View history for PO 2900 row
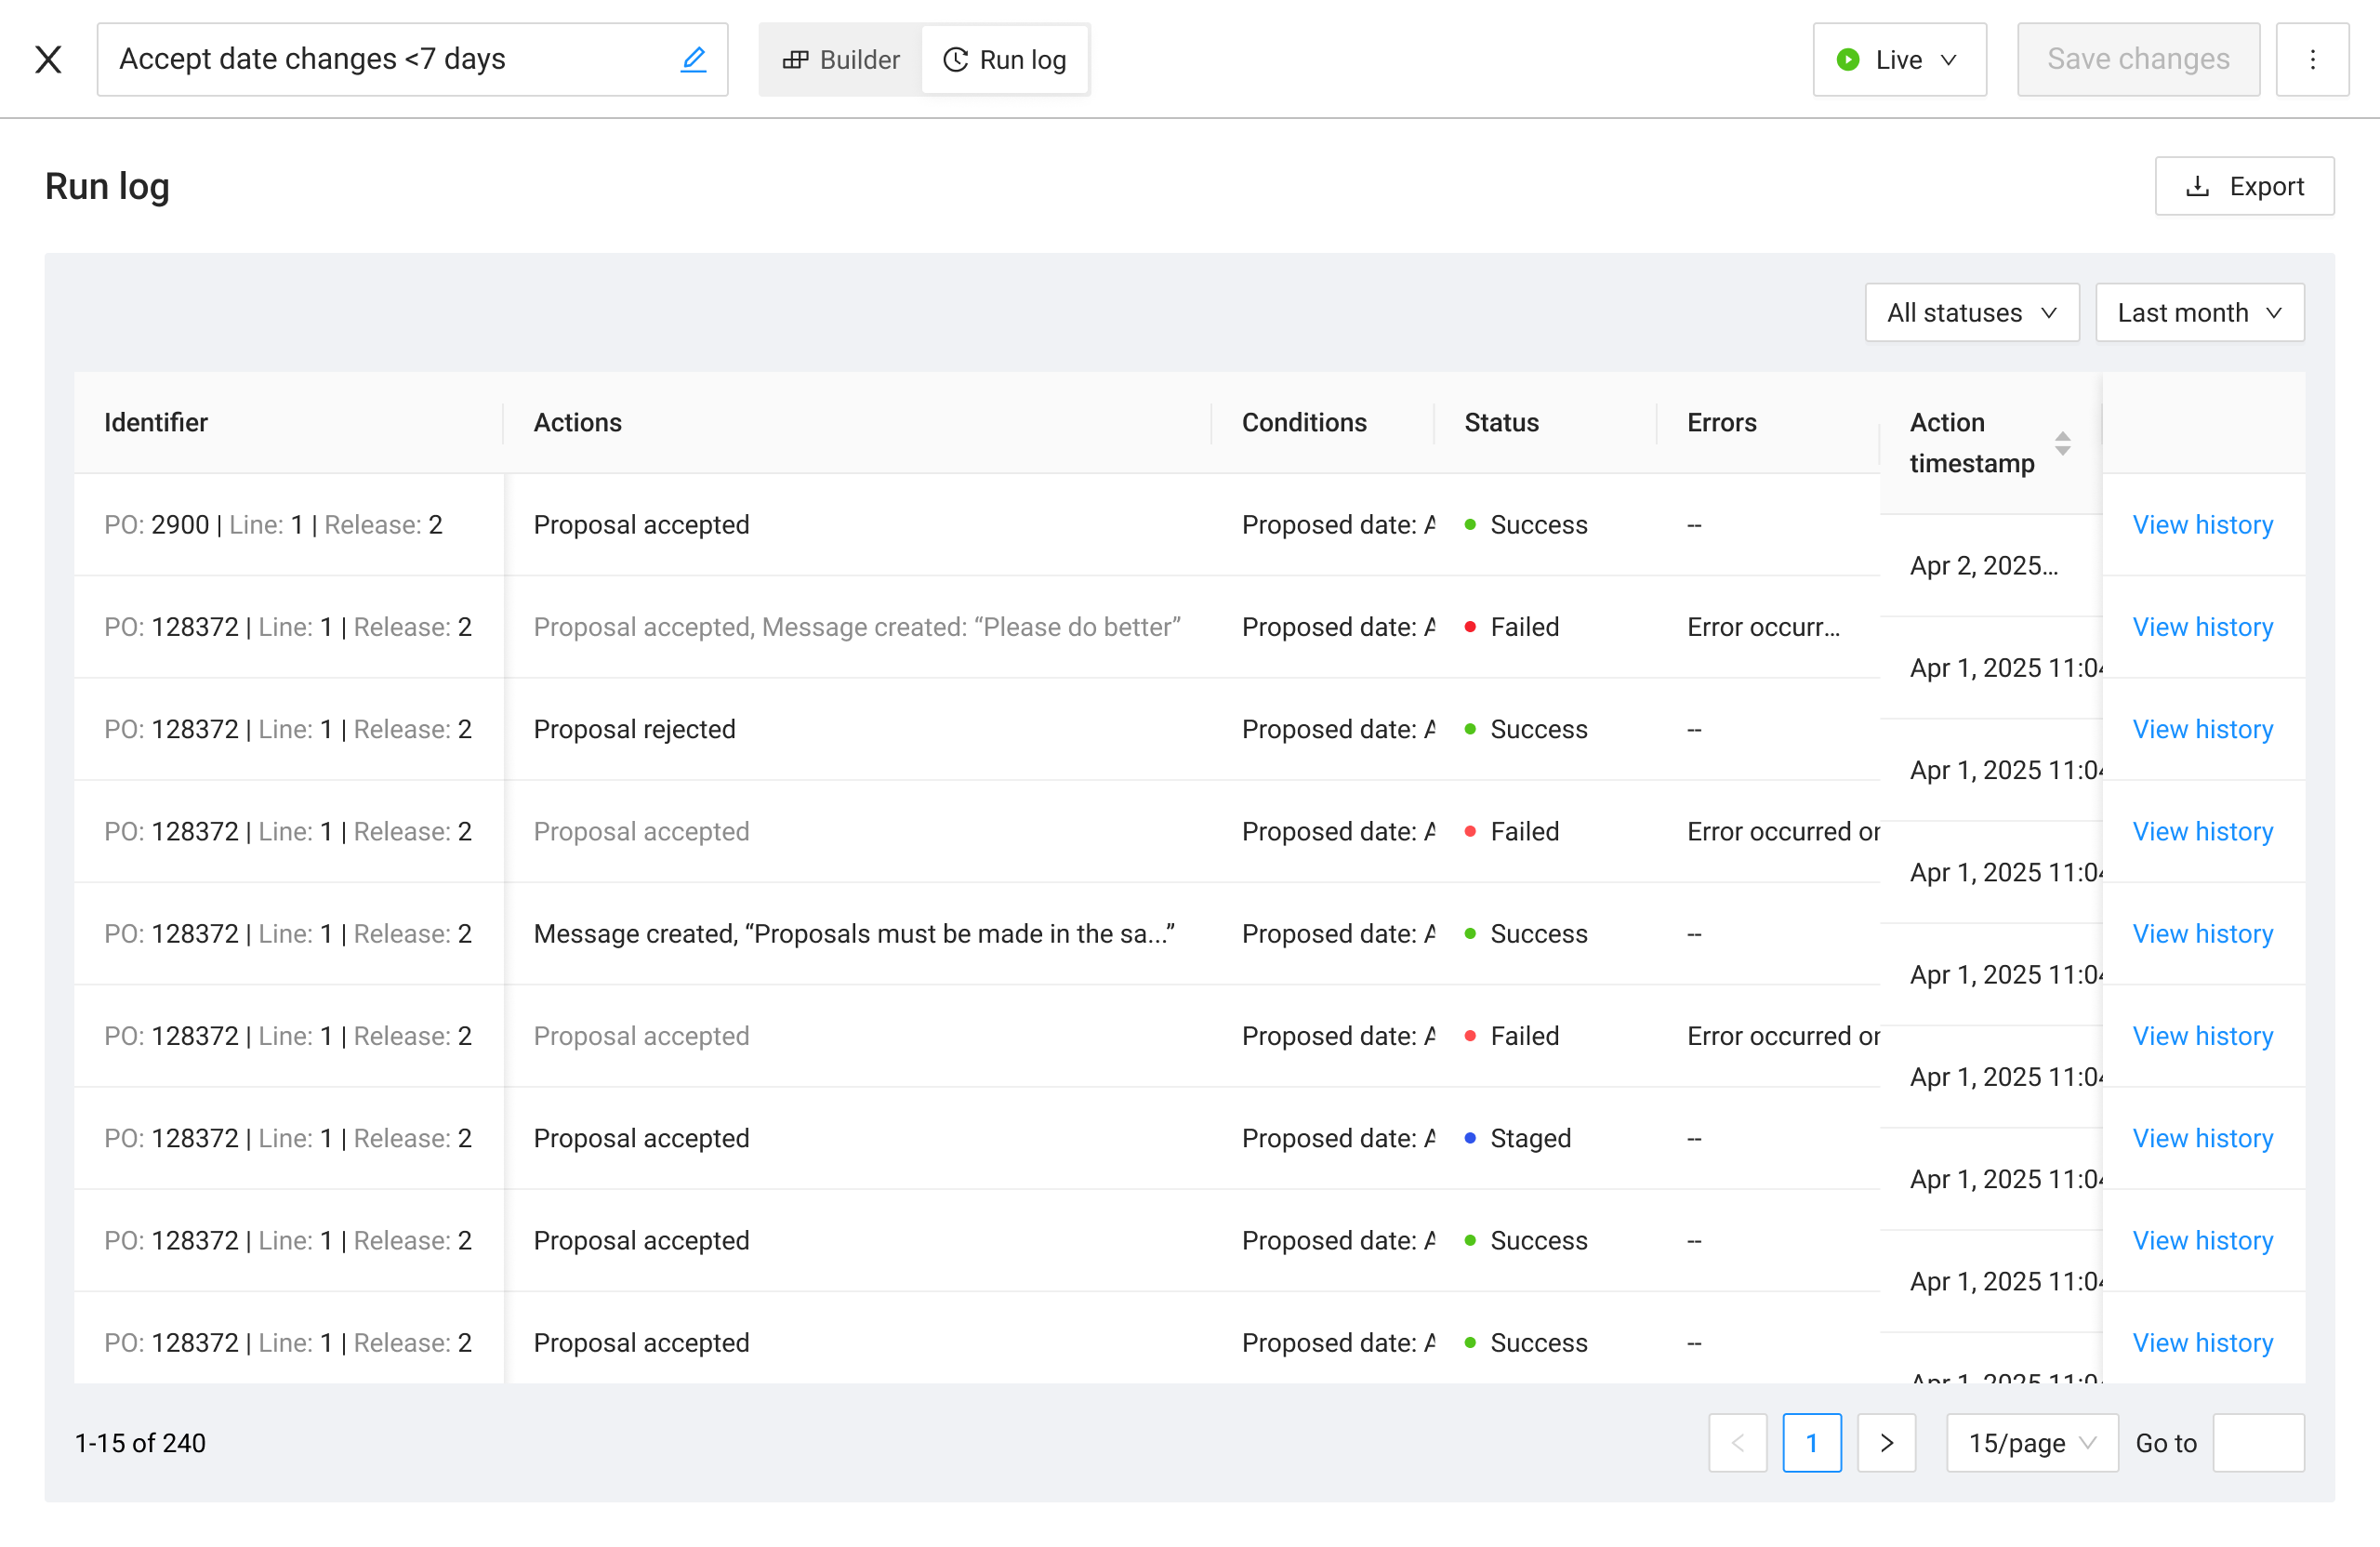2380x1547 pixels. tap(2202, 525)
